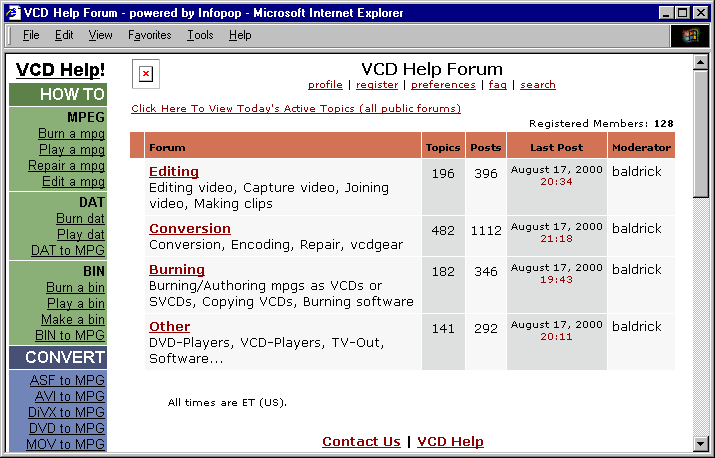
Task: Click the Other forum topics count 141
Action: point(443,329)
